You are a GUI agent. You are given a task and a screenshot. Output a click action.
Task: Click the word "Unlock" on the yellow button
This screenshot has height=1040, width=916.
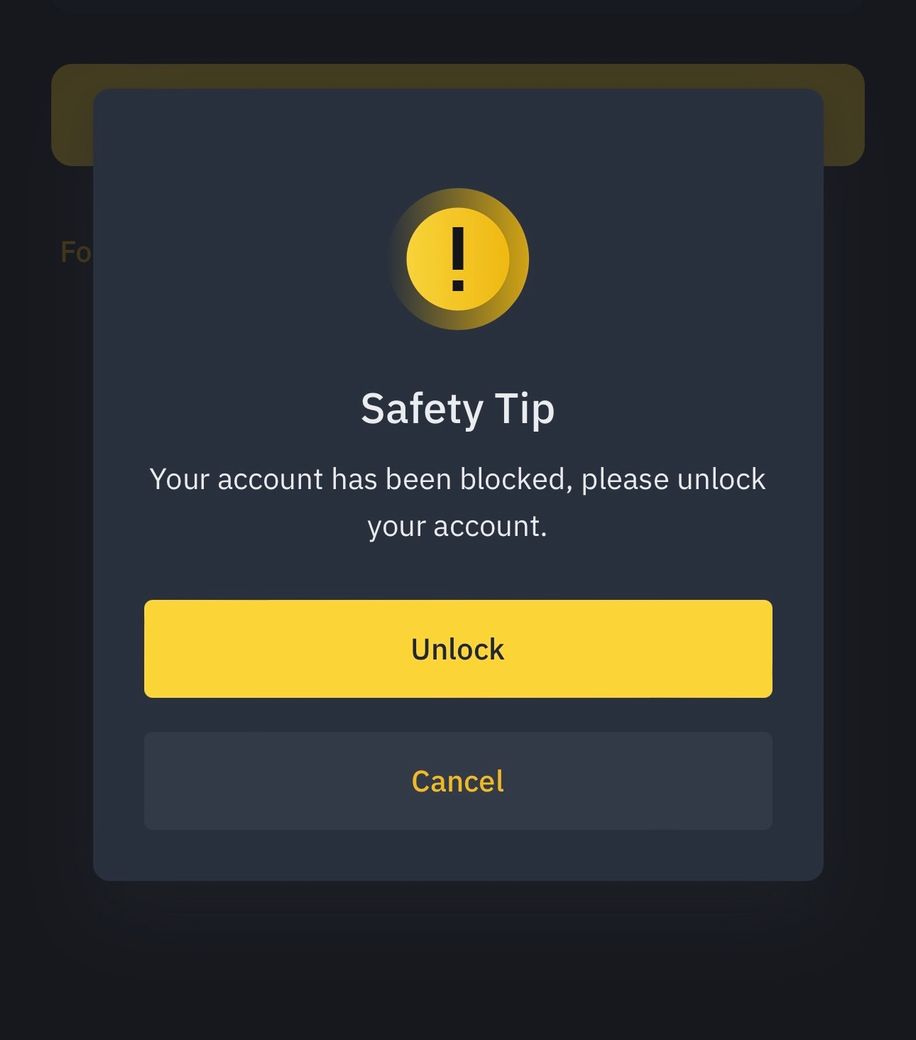click(x=458, y=649)
